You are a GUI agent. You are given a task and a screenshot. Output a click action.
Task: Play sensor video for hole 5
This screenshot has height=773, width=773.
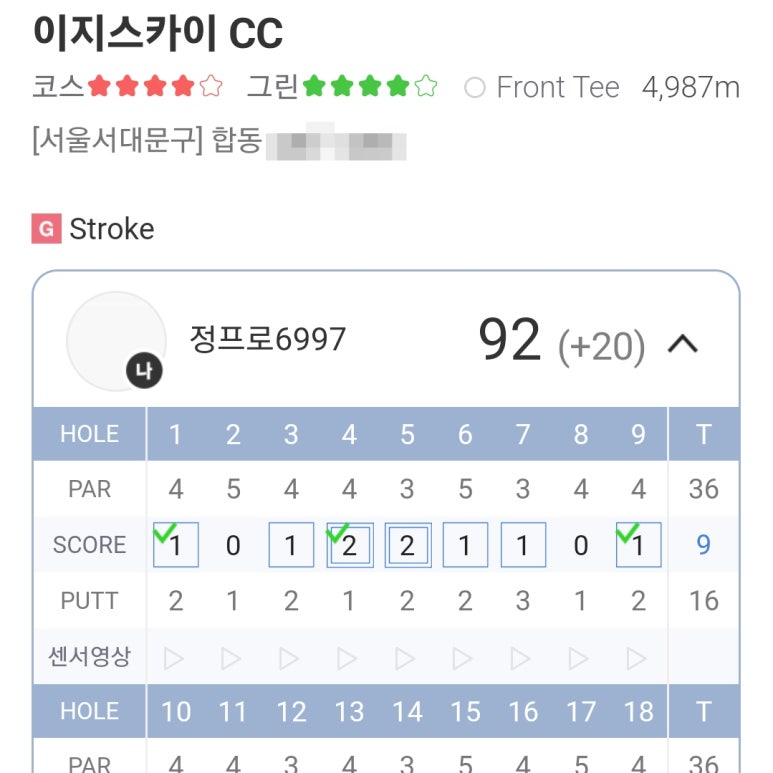tap(406, 658)
